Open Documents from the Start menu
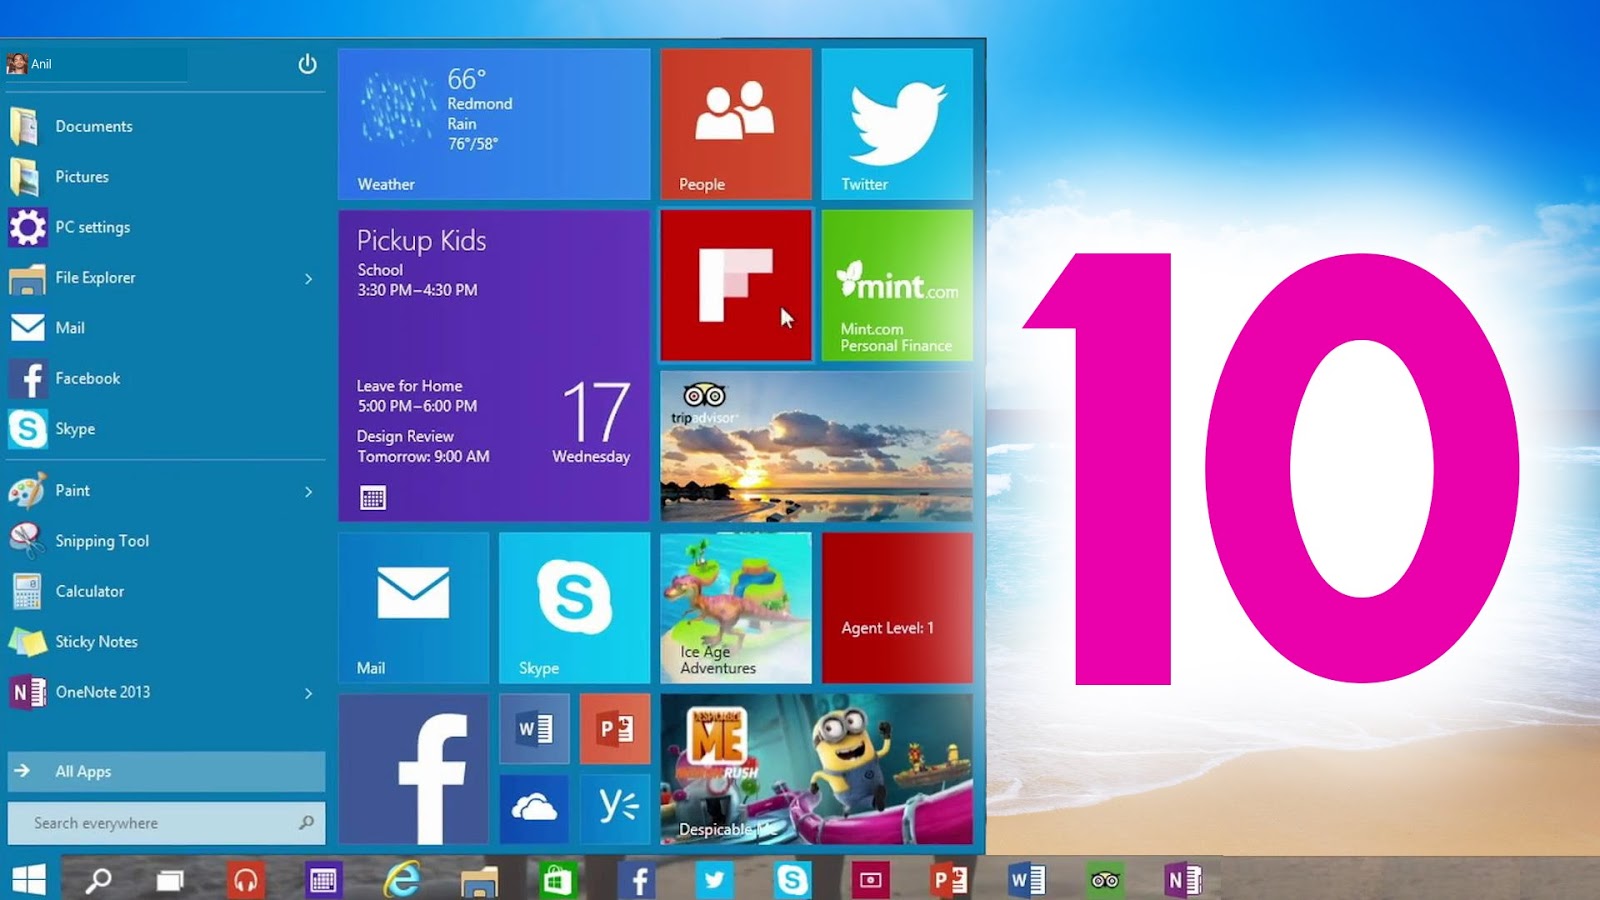The image size is (1600, 900). (94, 126)
